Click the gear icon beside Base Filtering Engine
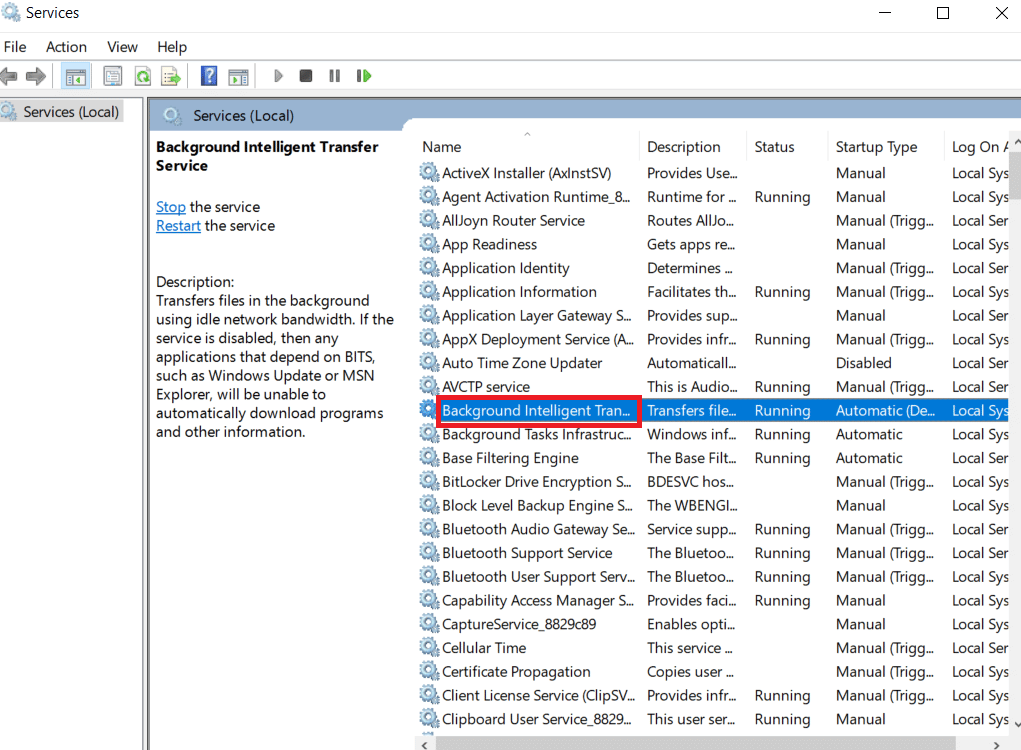This screenshot has height=750, width=1021. click(x=428, y=457)
